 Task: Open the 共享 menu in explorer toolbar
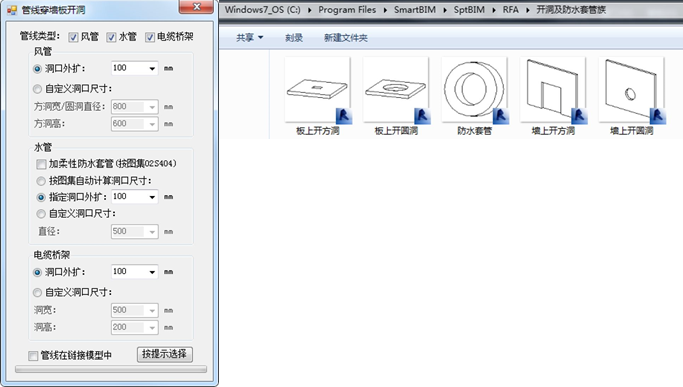pyautogui.click(x=250, y=38)
